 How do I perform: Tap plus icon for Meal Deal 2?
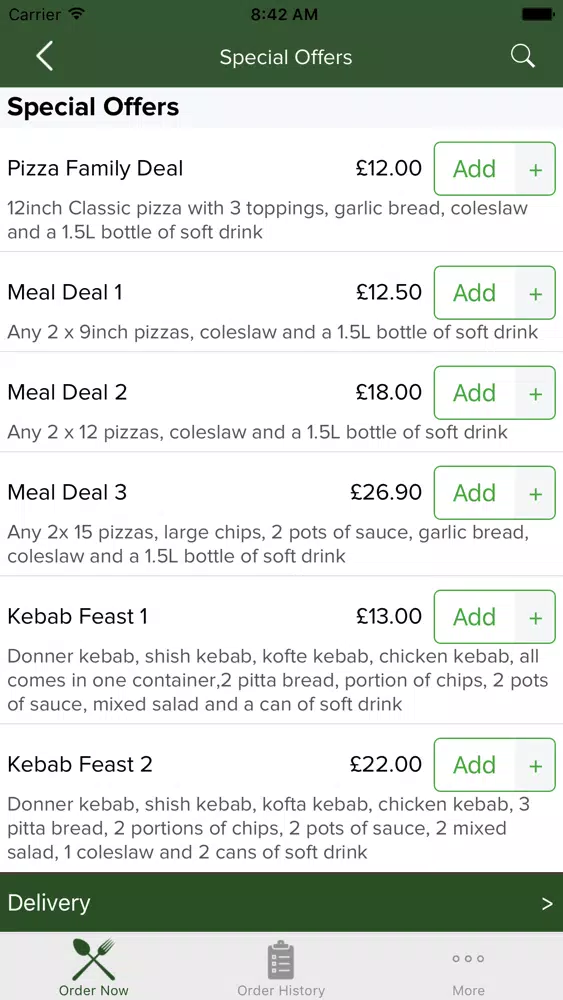pos(536,393)
